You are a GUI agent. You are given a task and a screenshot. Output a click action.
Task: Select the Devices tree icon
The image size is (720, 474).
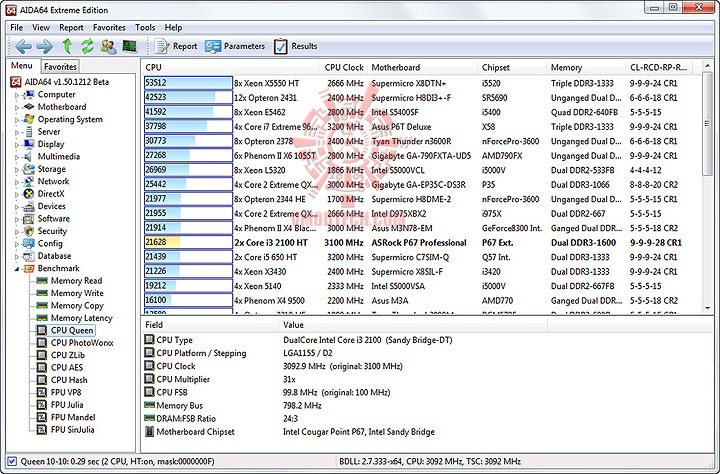[x=29, y=206]
